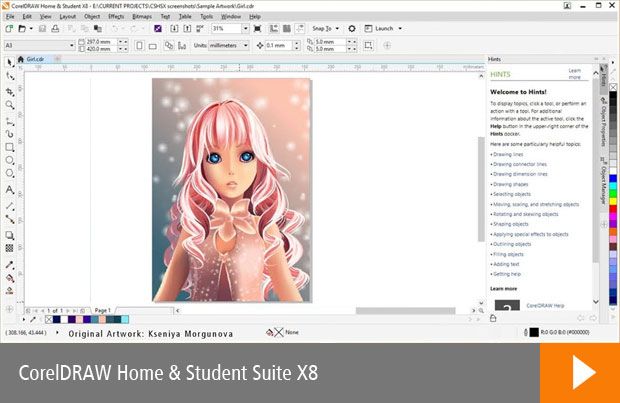Open the Bitmaps menu

[x=142, y=17]
